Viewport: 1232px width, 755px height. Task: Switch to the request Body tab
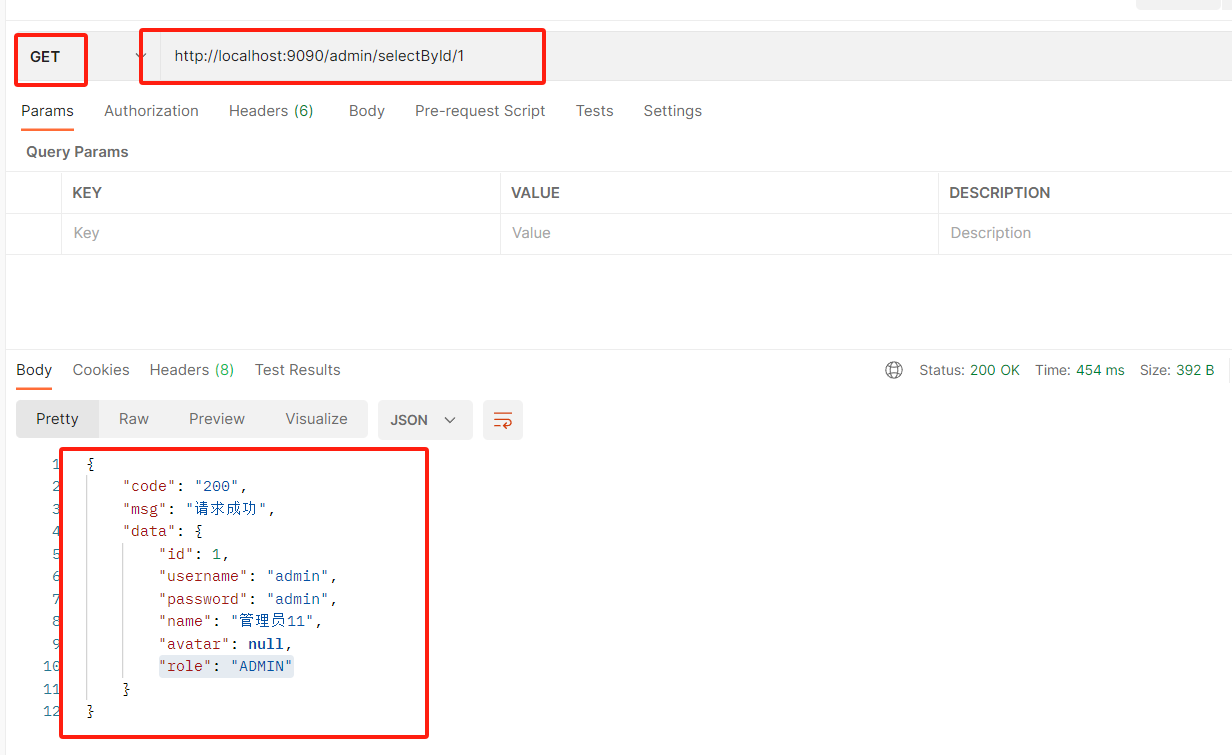pyautogui.click(x=367, y=111)
